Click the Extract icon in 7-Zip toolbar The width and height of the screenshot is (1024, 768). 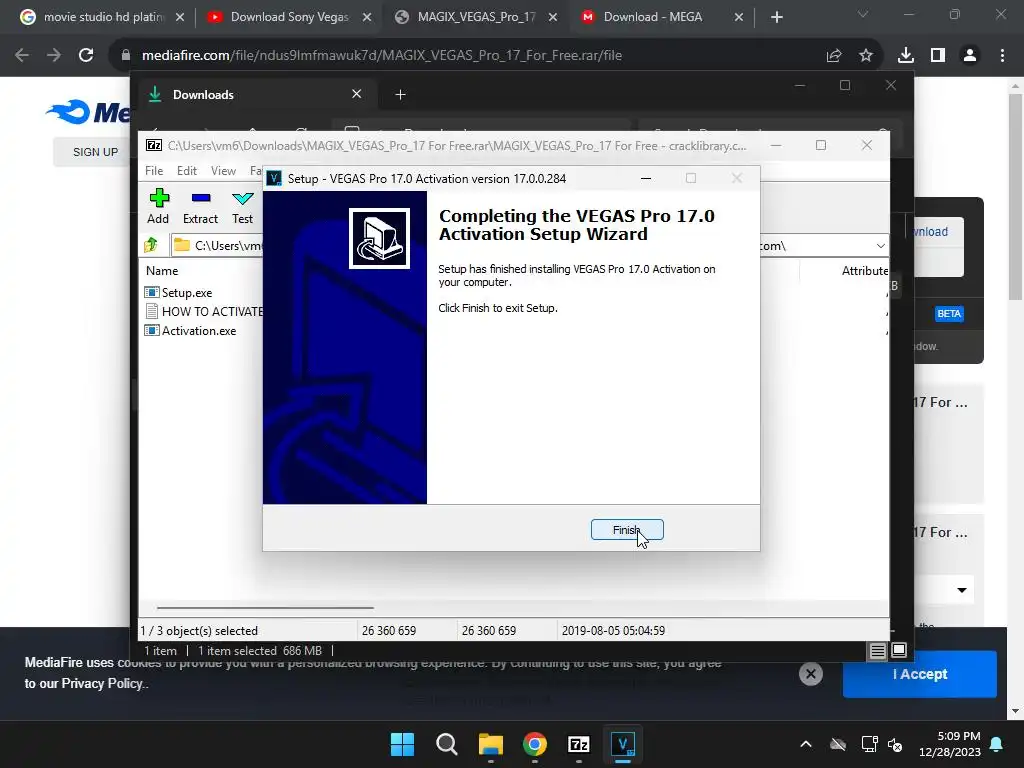pyautogui.click(x=200, y=206)
